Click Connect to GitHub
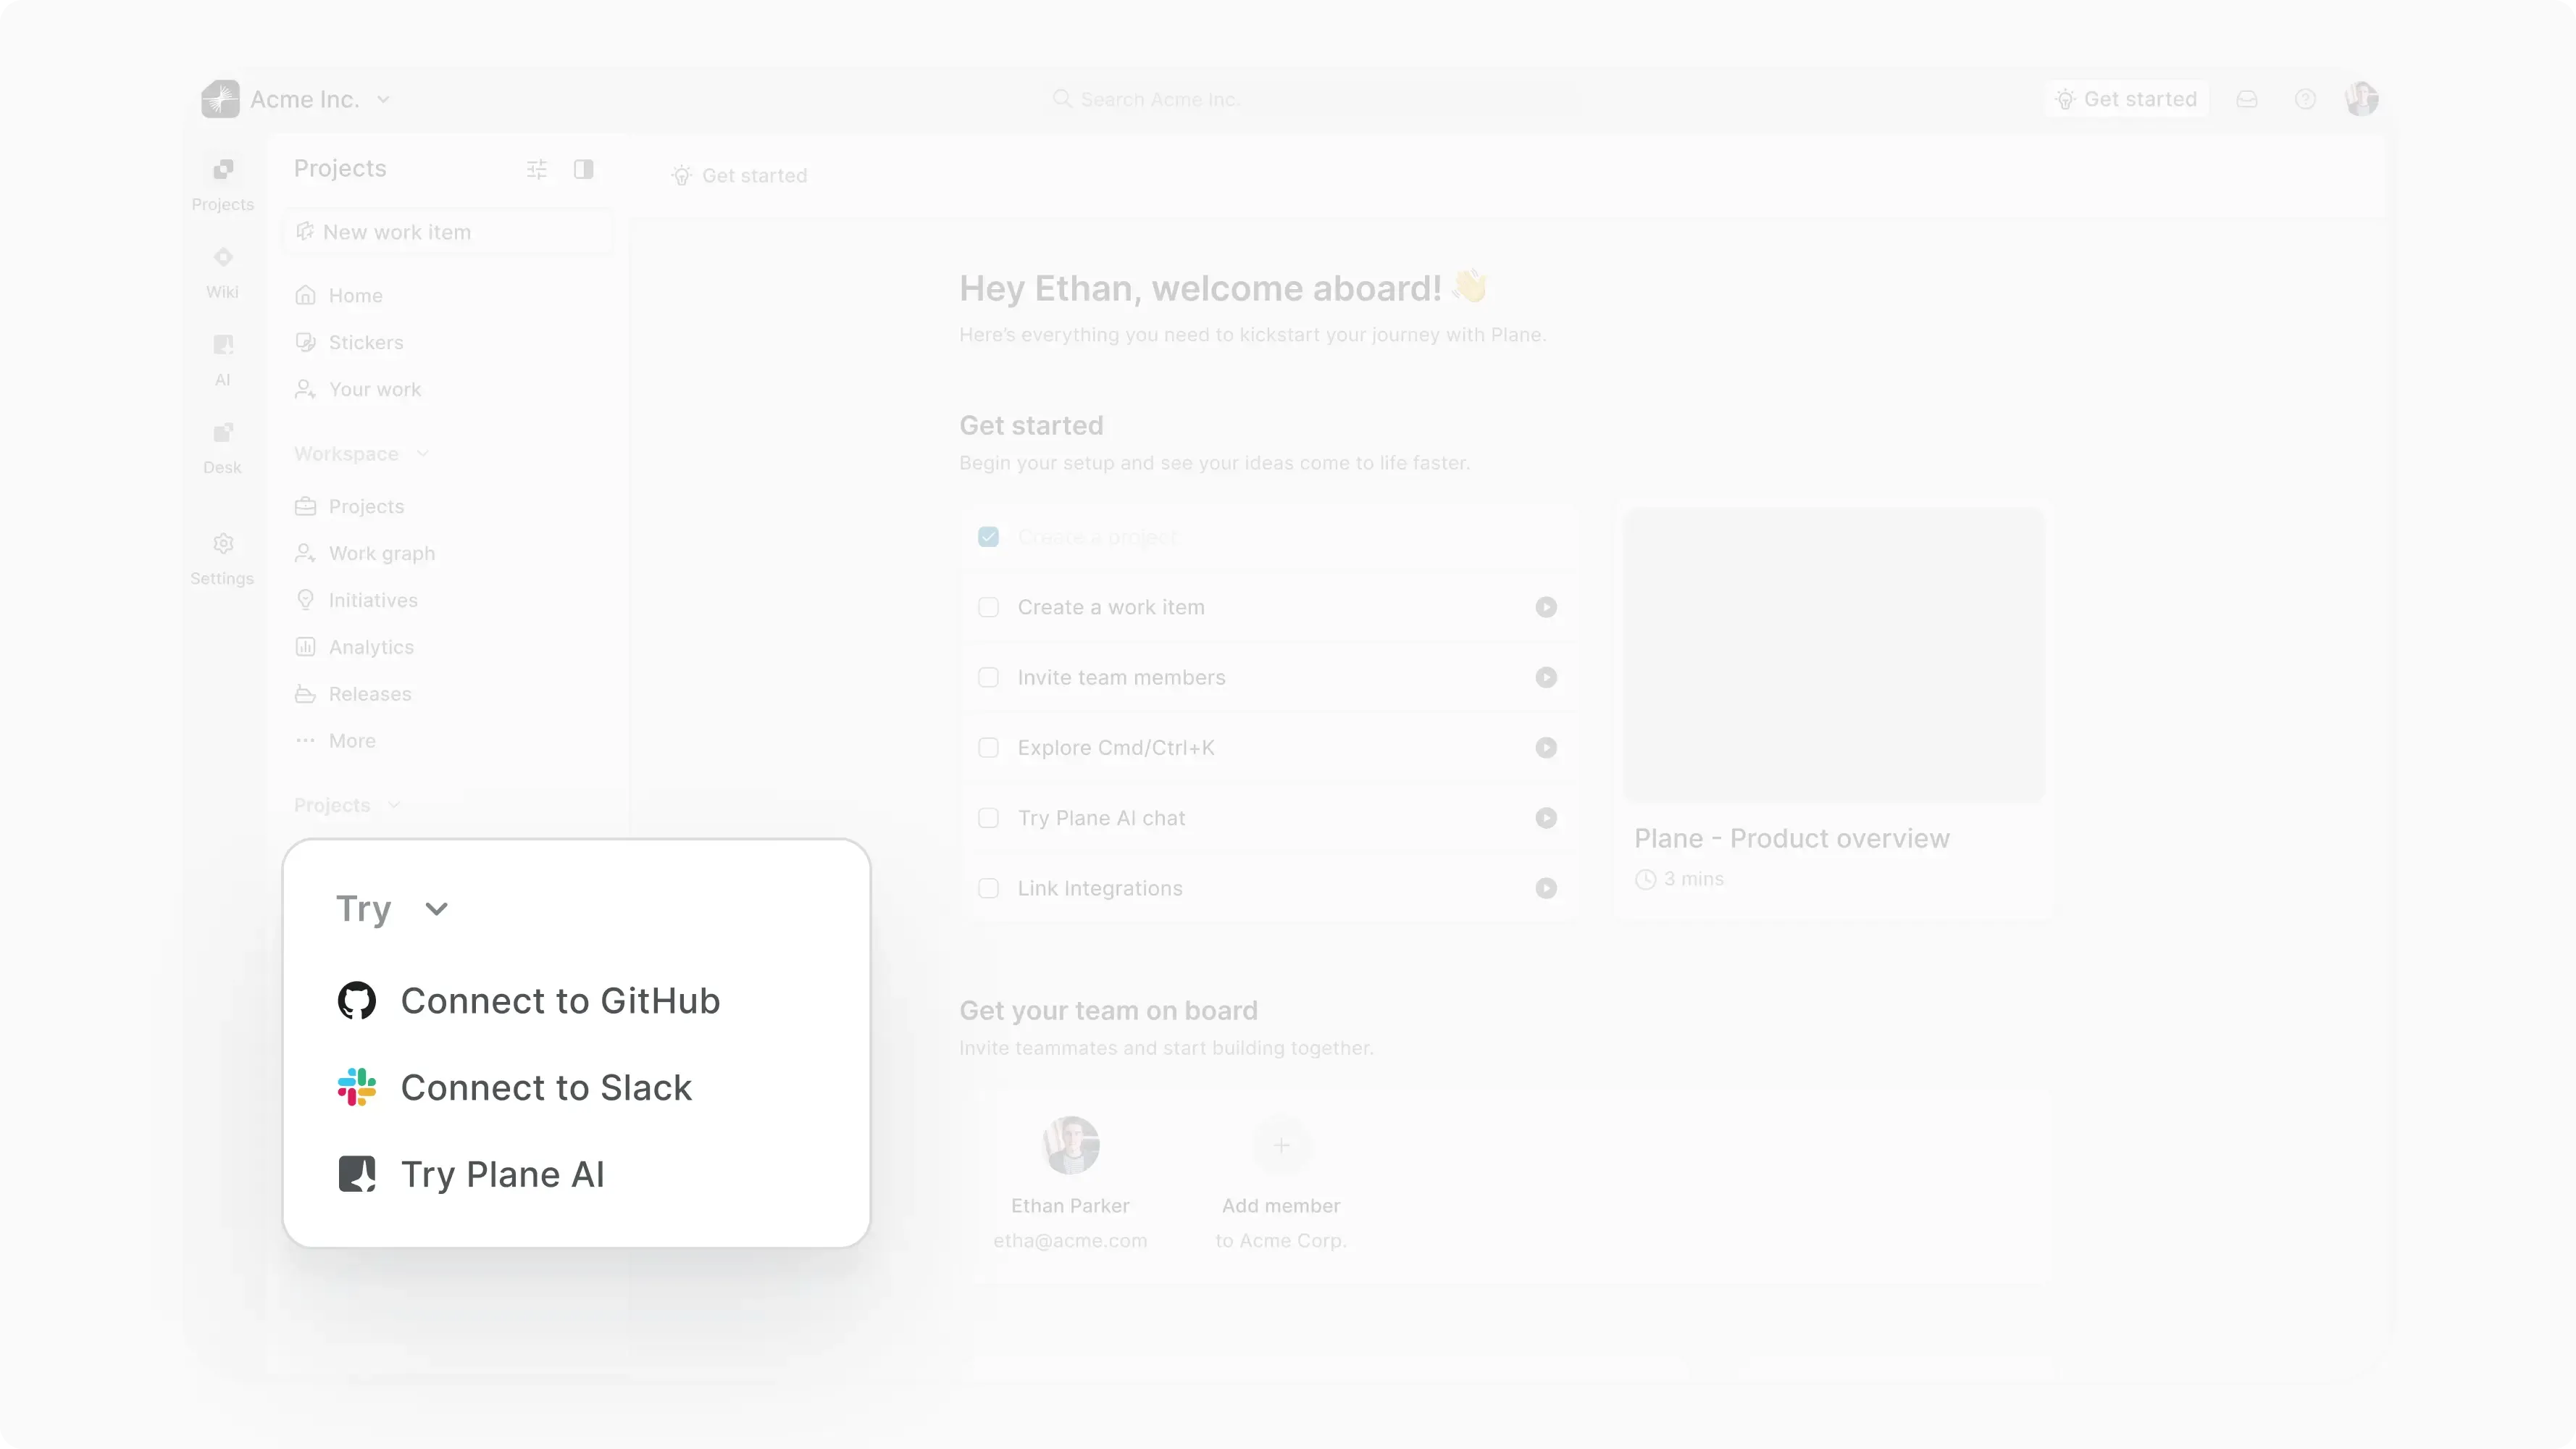 click(x=560, y=1000)
